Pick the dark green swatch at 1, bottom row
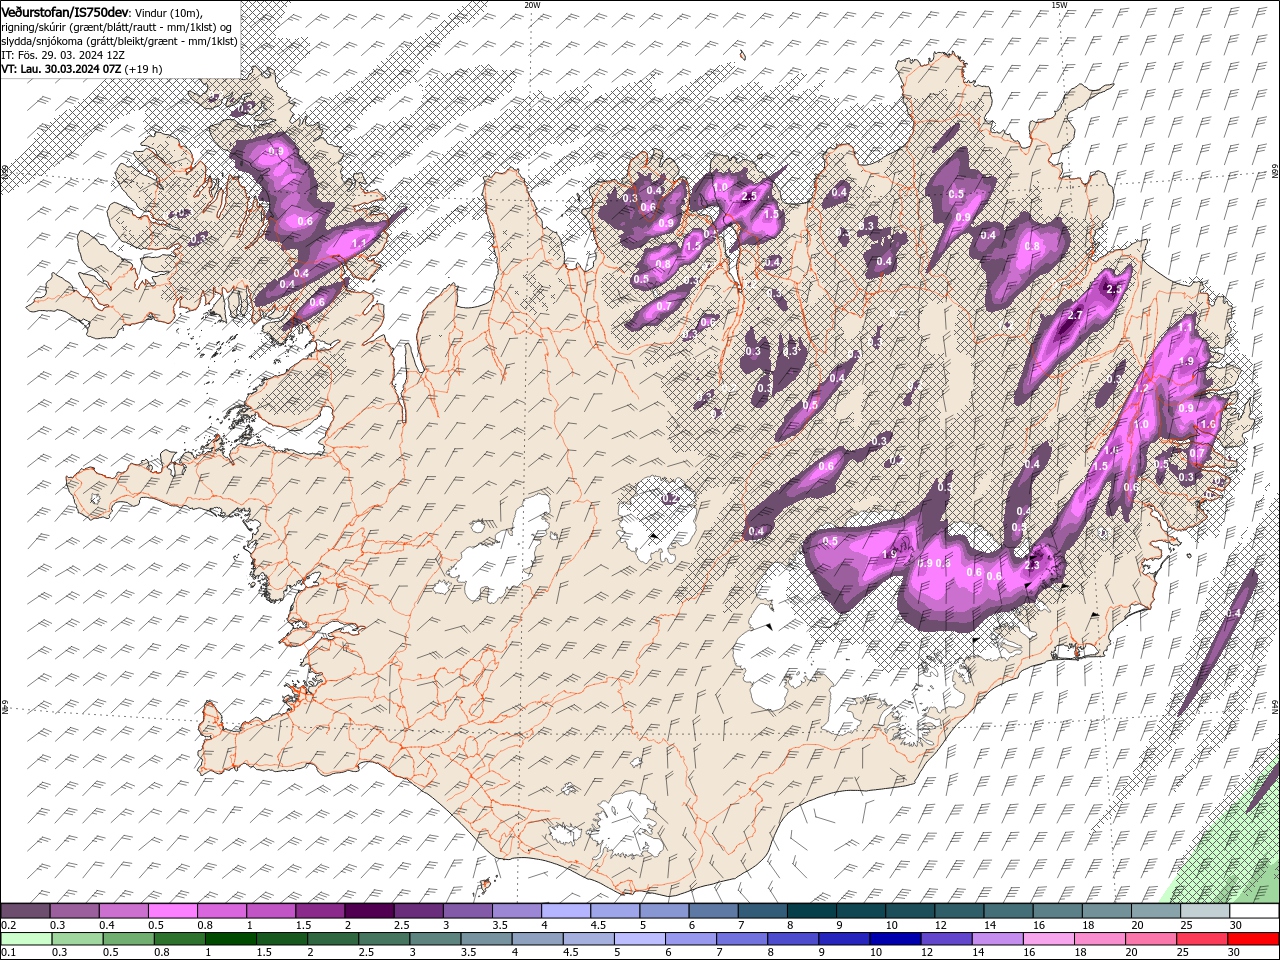Screen dimensions: 1280x960 click(x=230, y=939)
